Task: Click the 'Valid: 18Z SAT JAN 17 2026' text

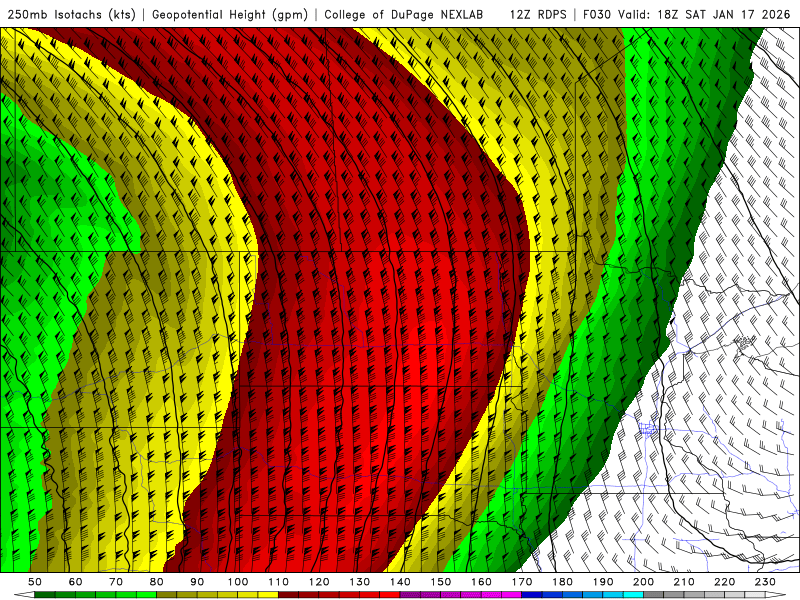Action: (704, 14)
